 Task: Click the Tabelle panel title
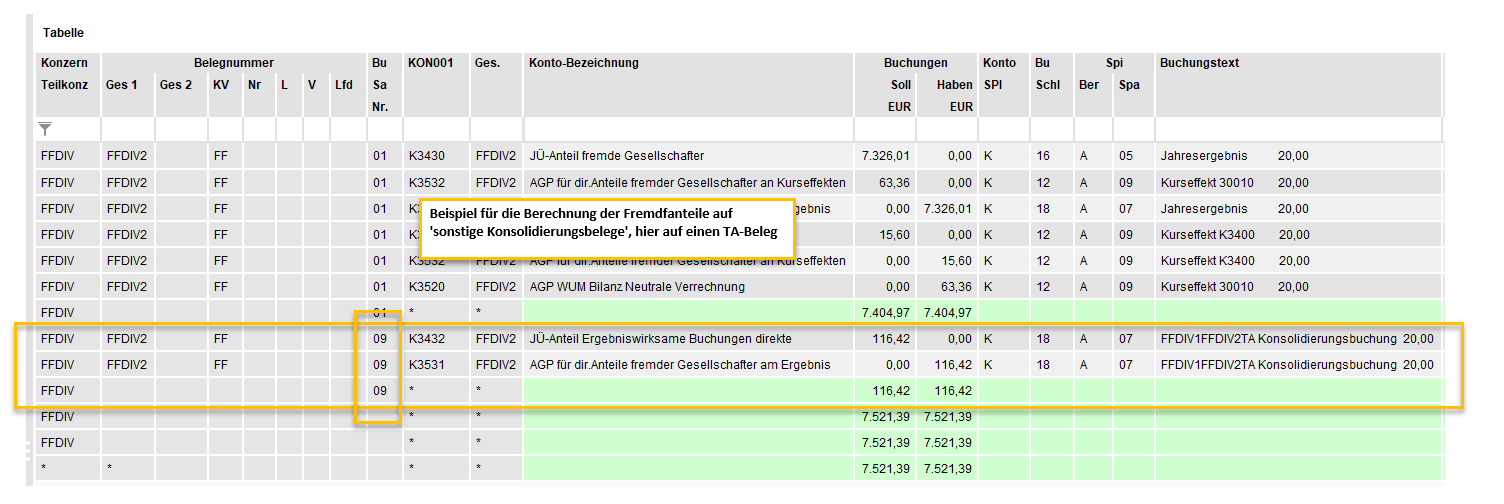[63, 33]
